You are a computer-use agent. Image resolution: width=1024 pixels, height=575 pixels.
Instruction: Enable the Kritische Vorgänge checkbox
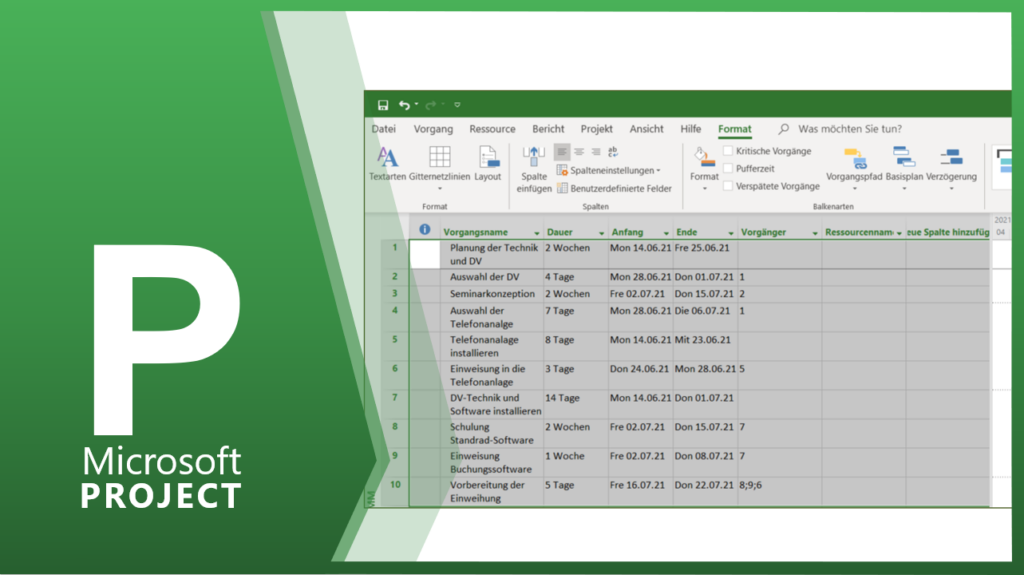(728, 151)
